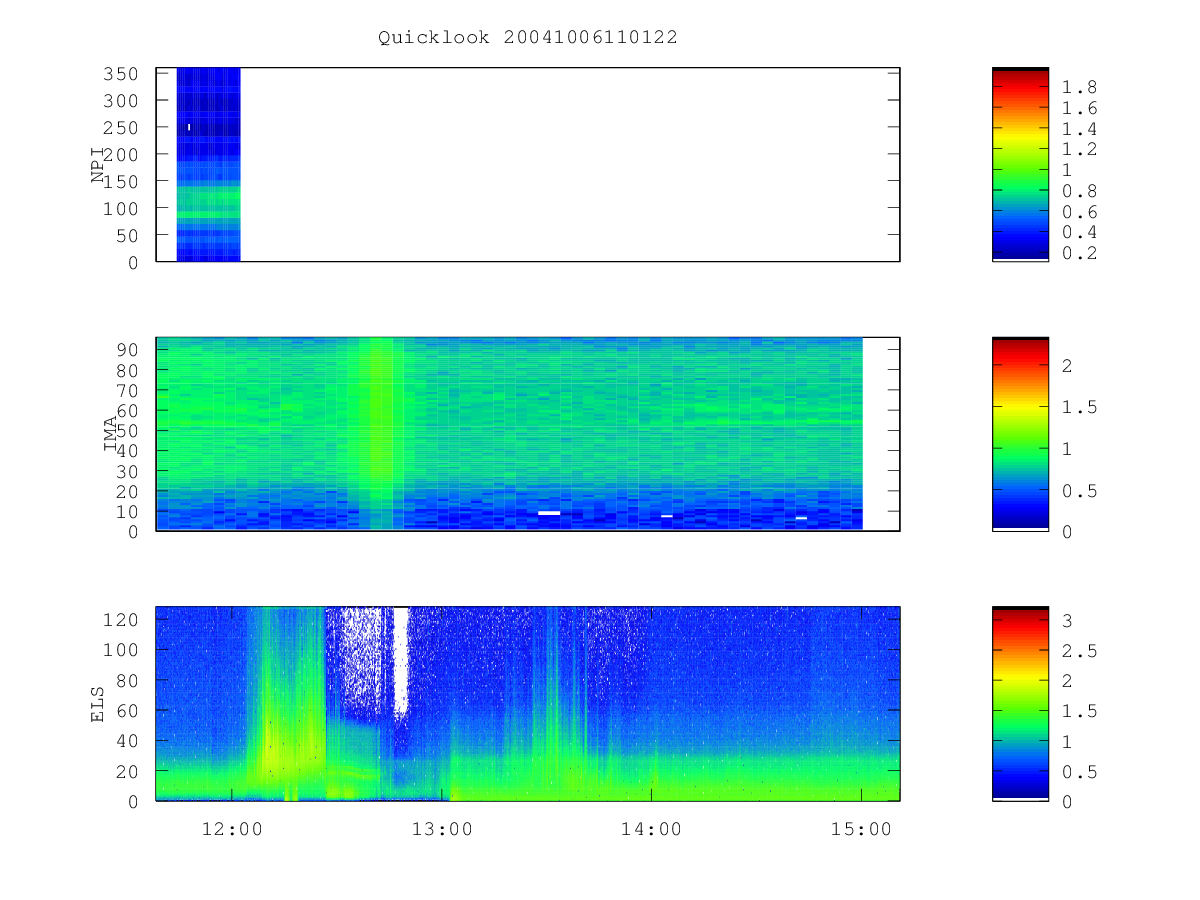Click the 3 label on ELS colorbar
The height and width of the screenshot is (900, 1200).
pyautogui.click(x=1067, y=621)
